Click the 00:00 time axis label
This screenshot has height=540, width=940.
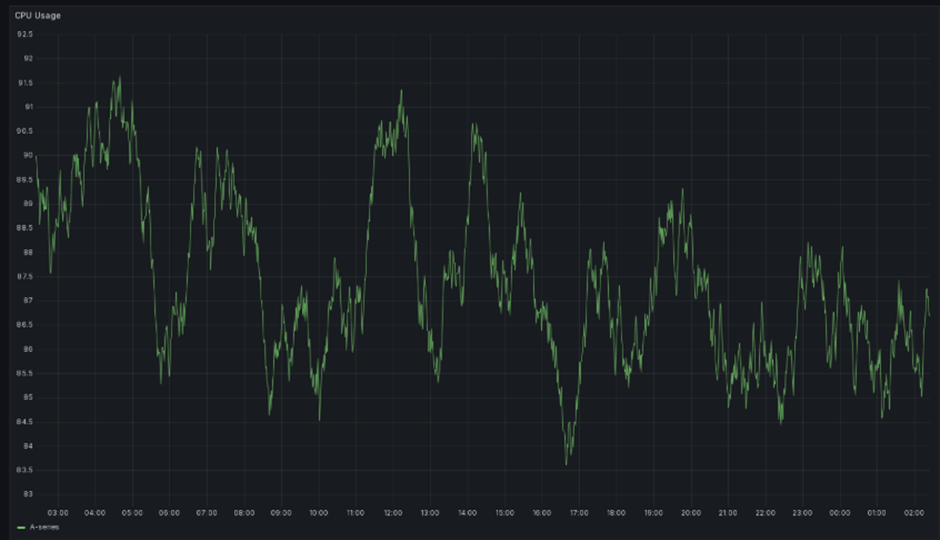pyautogui.click(x=839, y=513)
